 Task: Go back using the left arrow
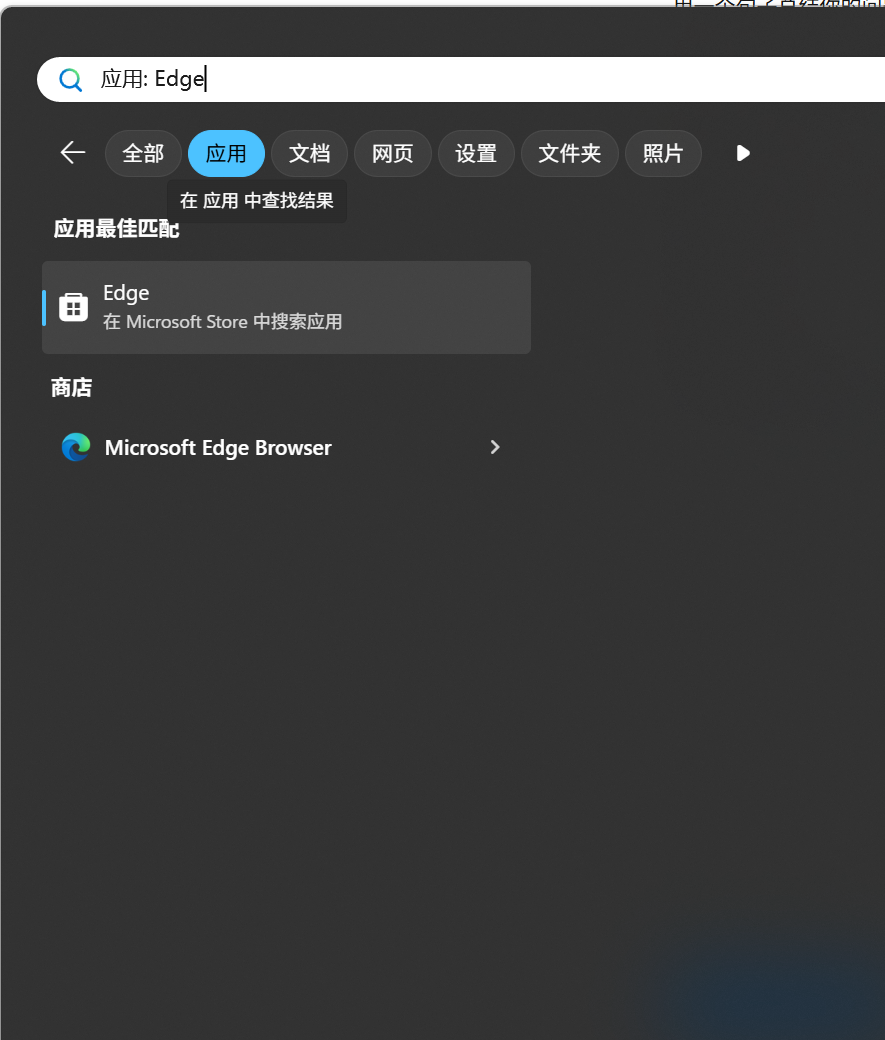coord(73,153)
